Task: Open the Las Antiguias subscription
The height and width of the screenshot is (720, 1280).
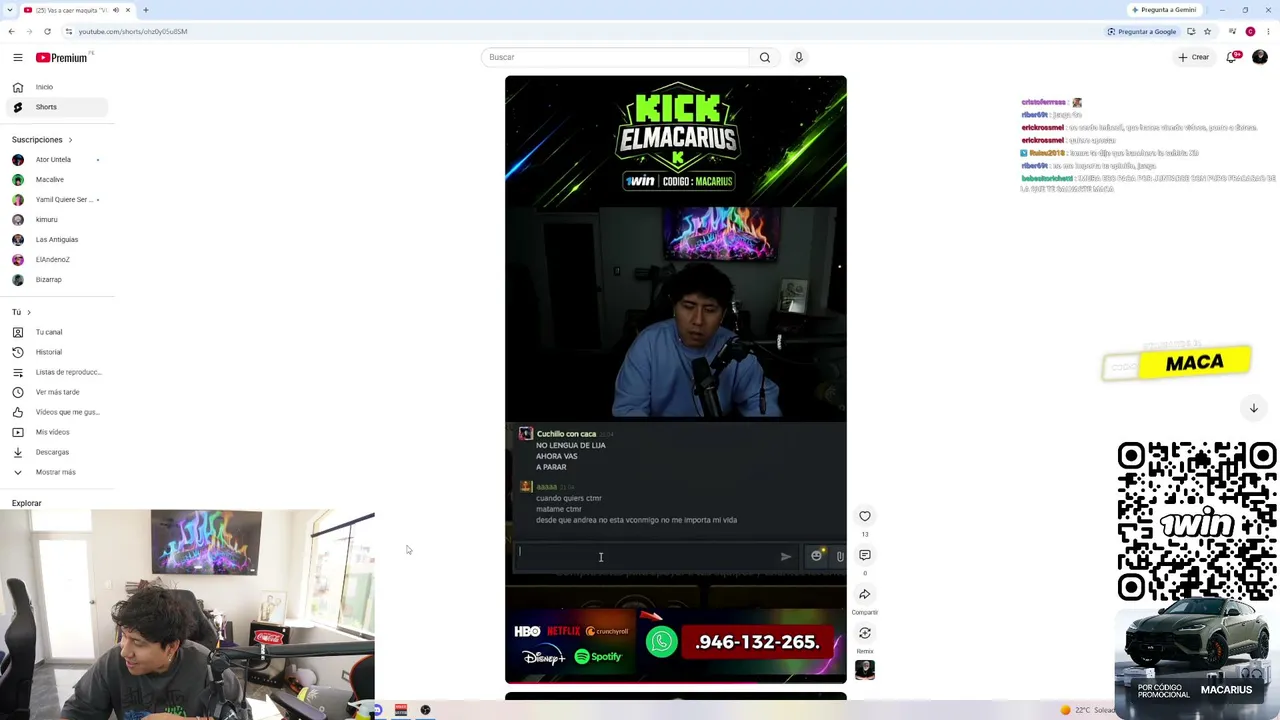Action: 56,240
